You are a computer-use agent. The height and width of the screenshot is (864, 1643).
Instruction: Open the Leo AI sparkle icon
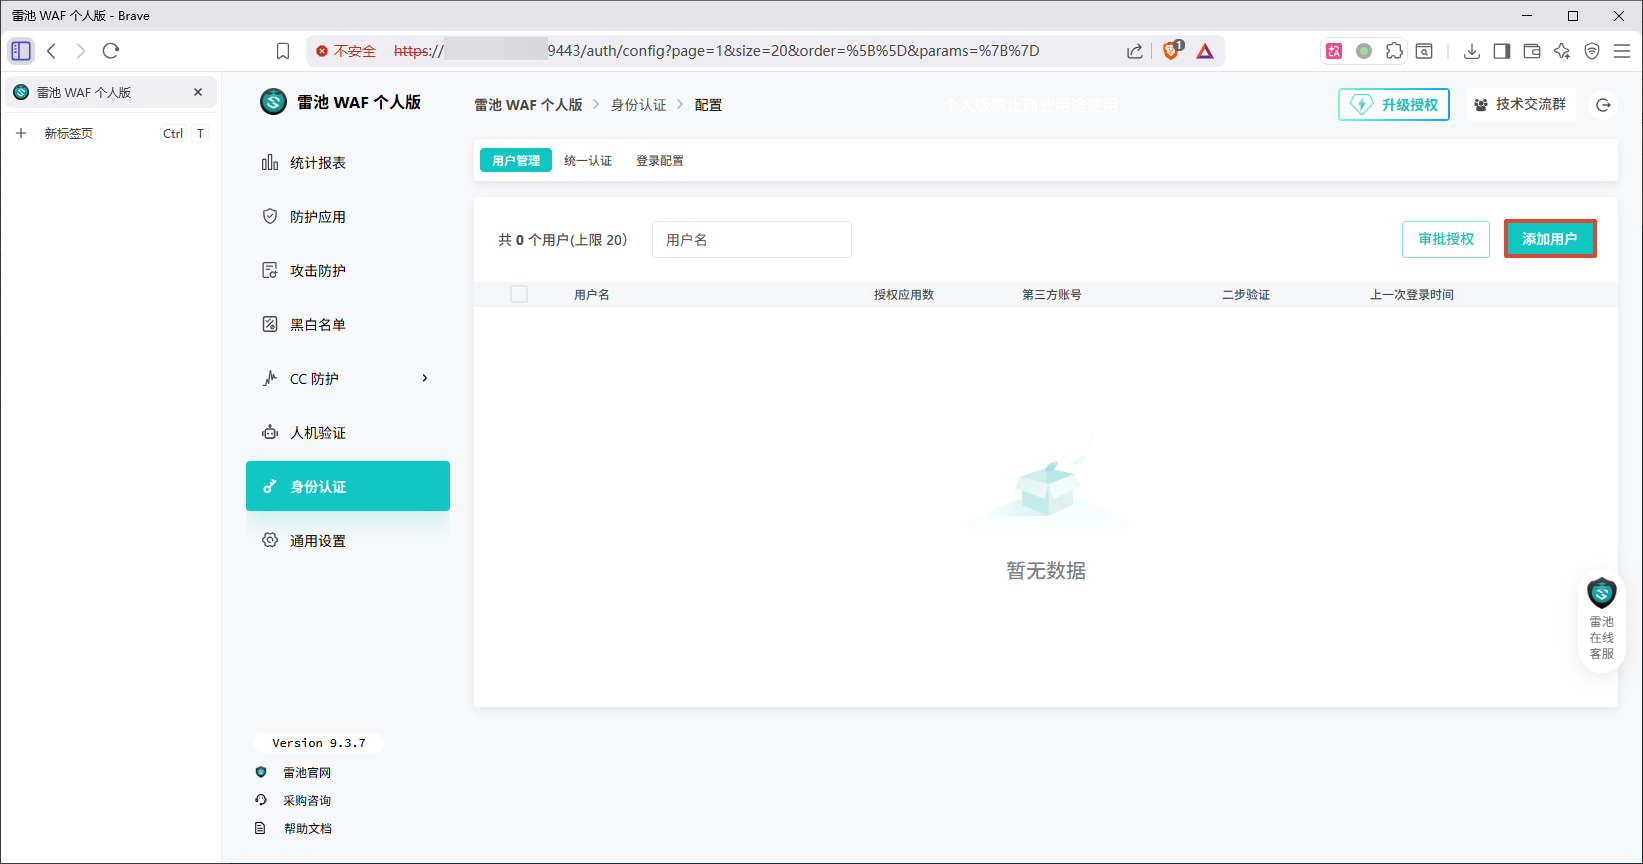1562,51
